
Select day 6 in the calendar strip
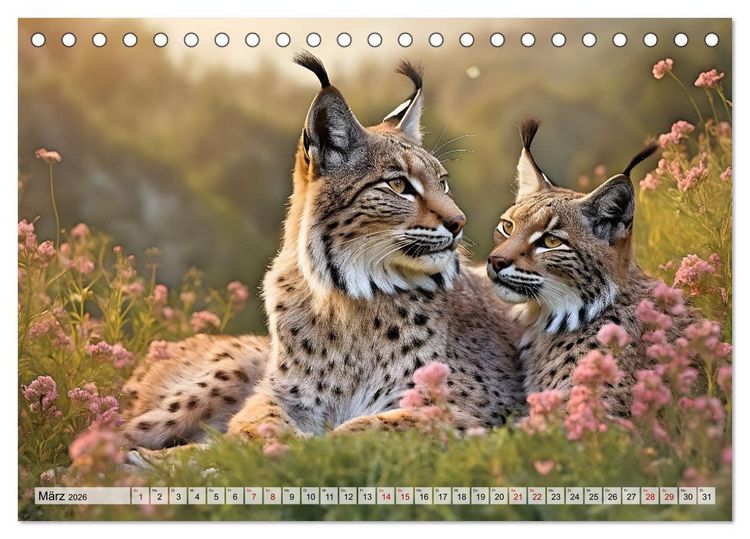tap(234, 496)
